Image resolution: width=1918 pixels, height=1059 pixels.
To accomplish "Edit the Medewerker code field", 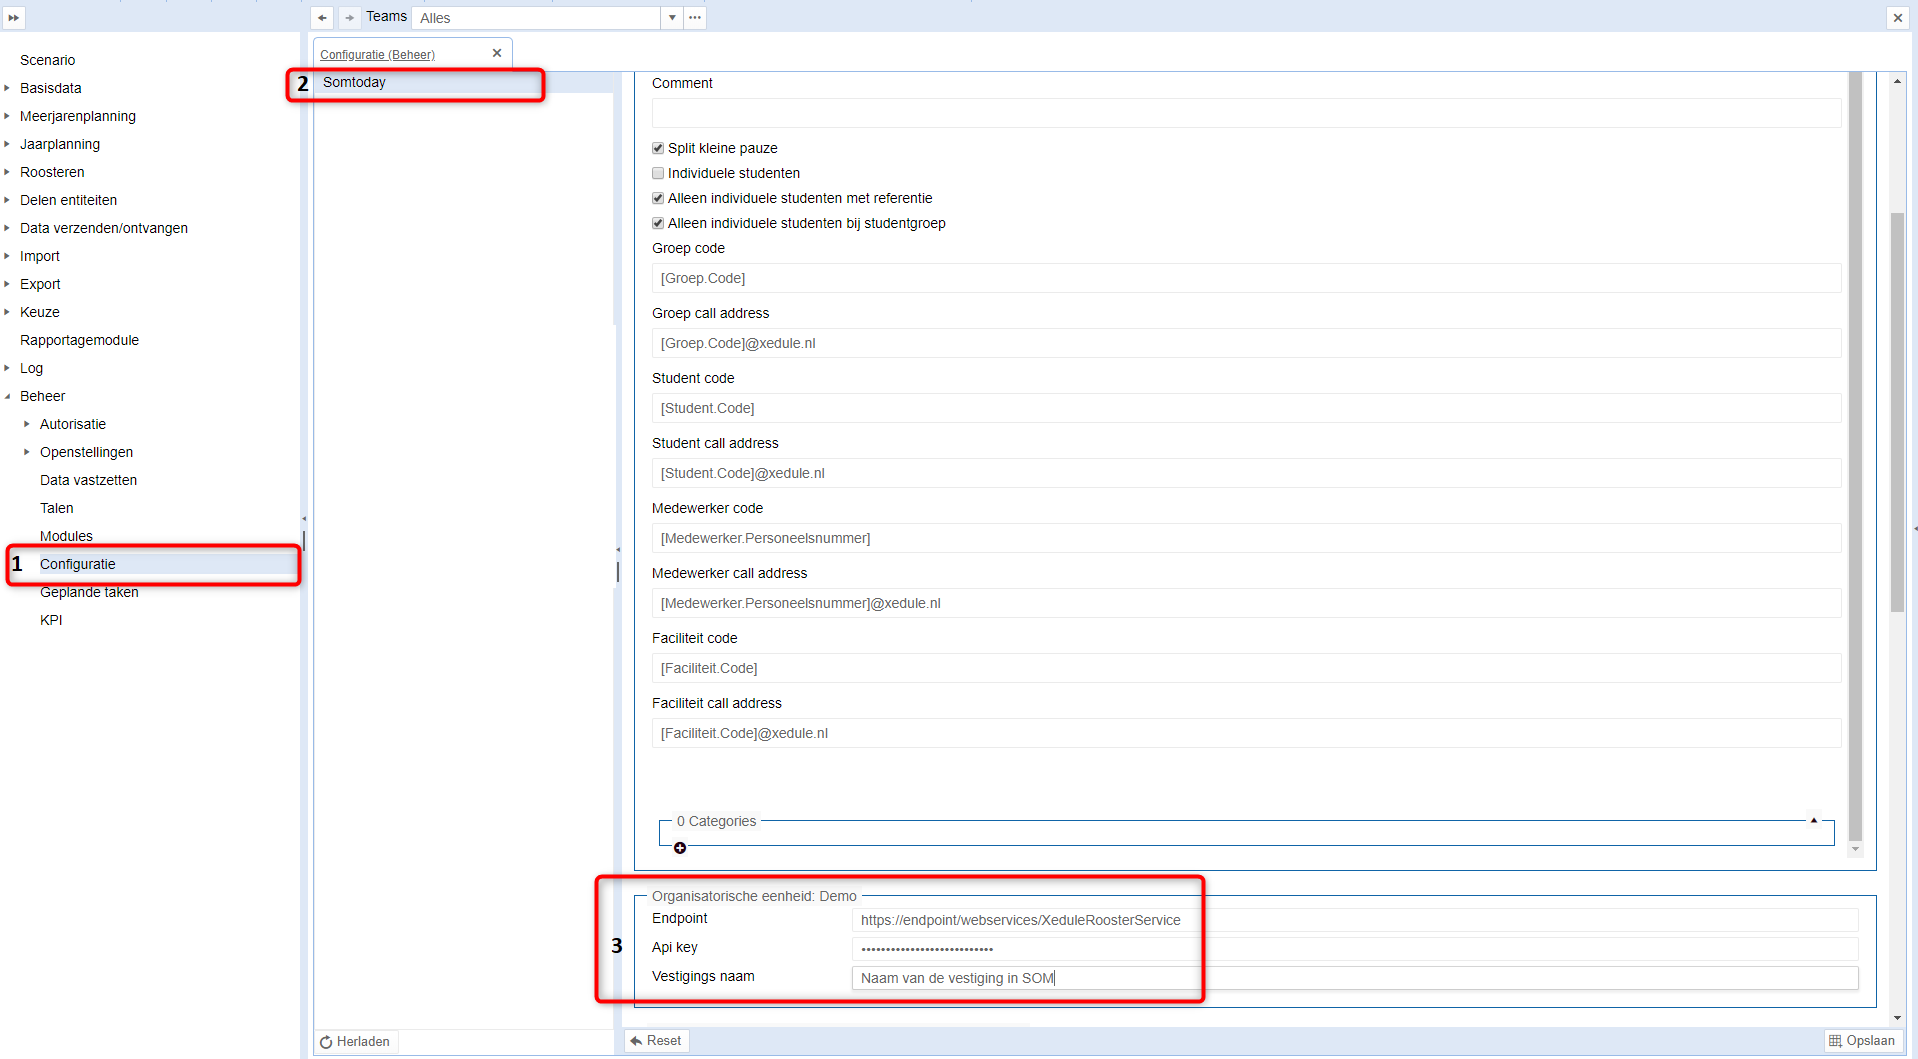I will [x=1246, y=538].
